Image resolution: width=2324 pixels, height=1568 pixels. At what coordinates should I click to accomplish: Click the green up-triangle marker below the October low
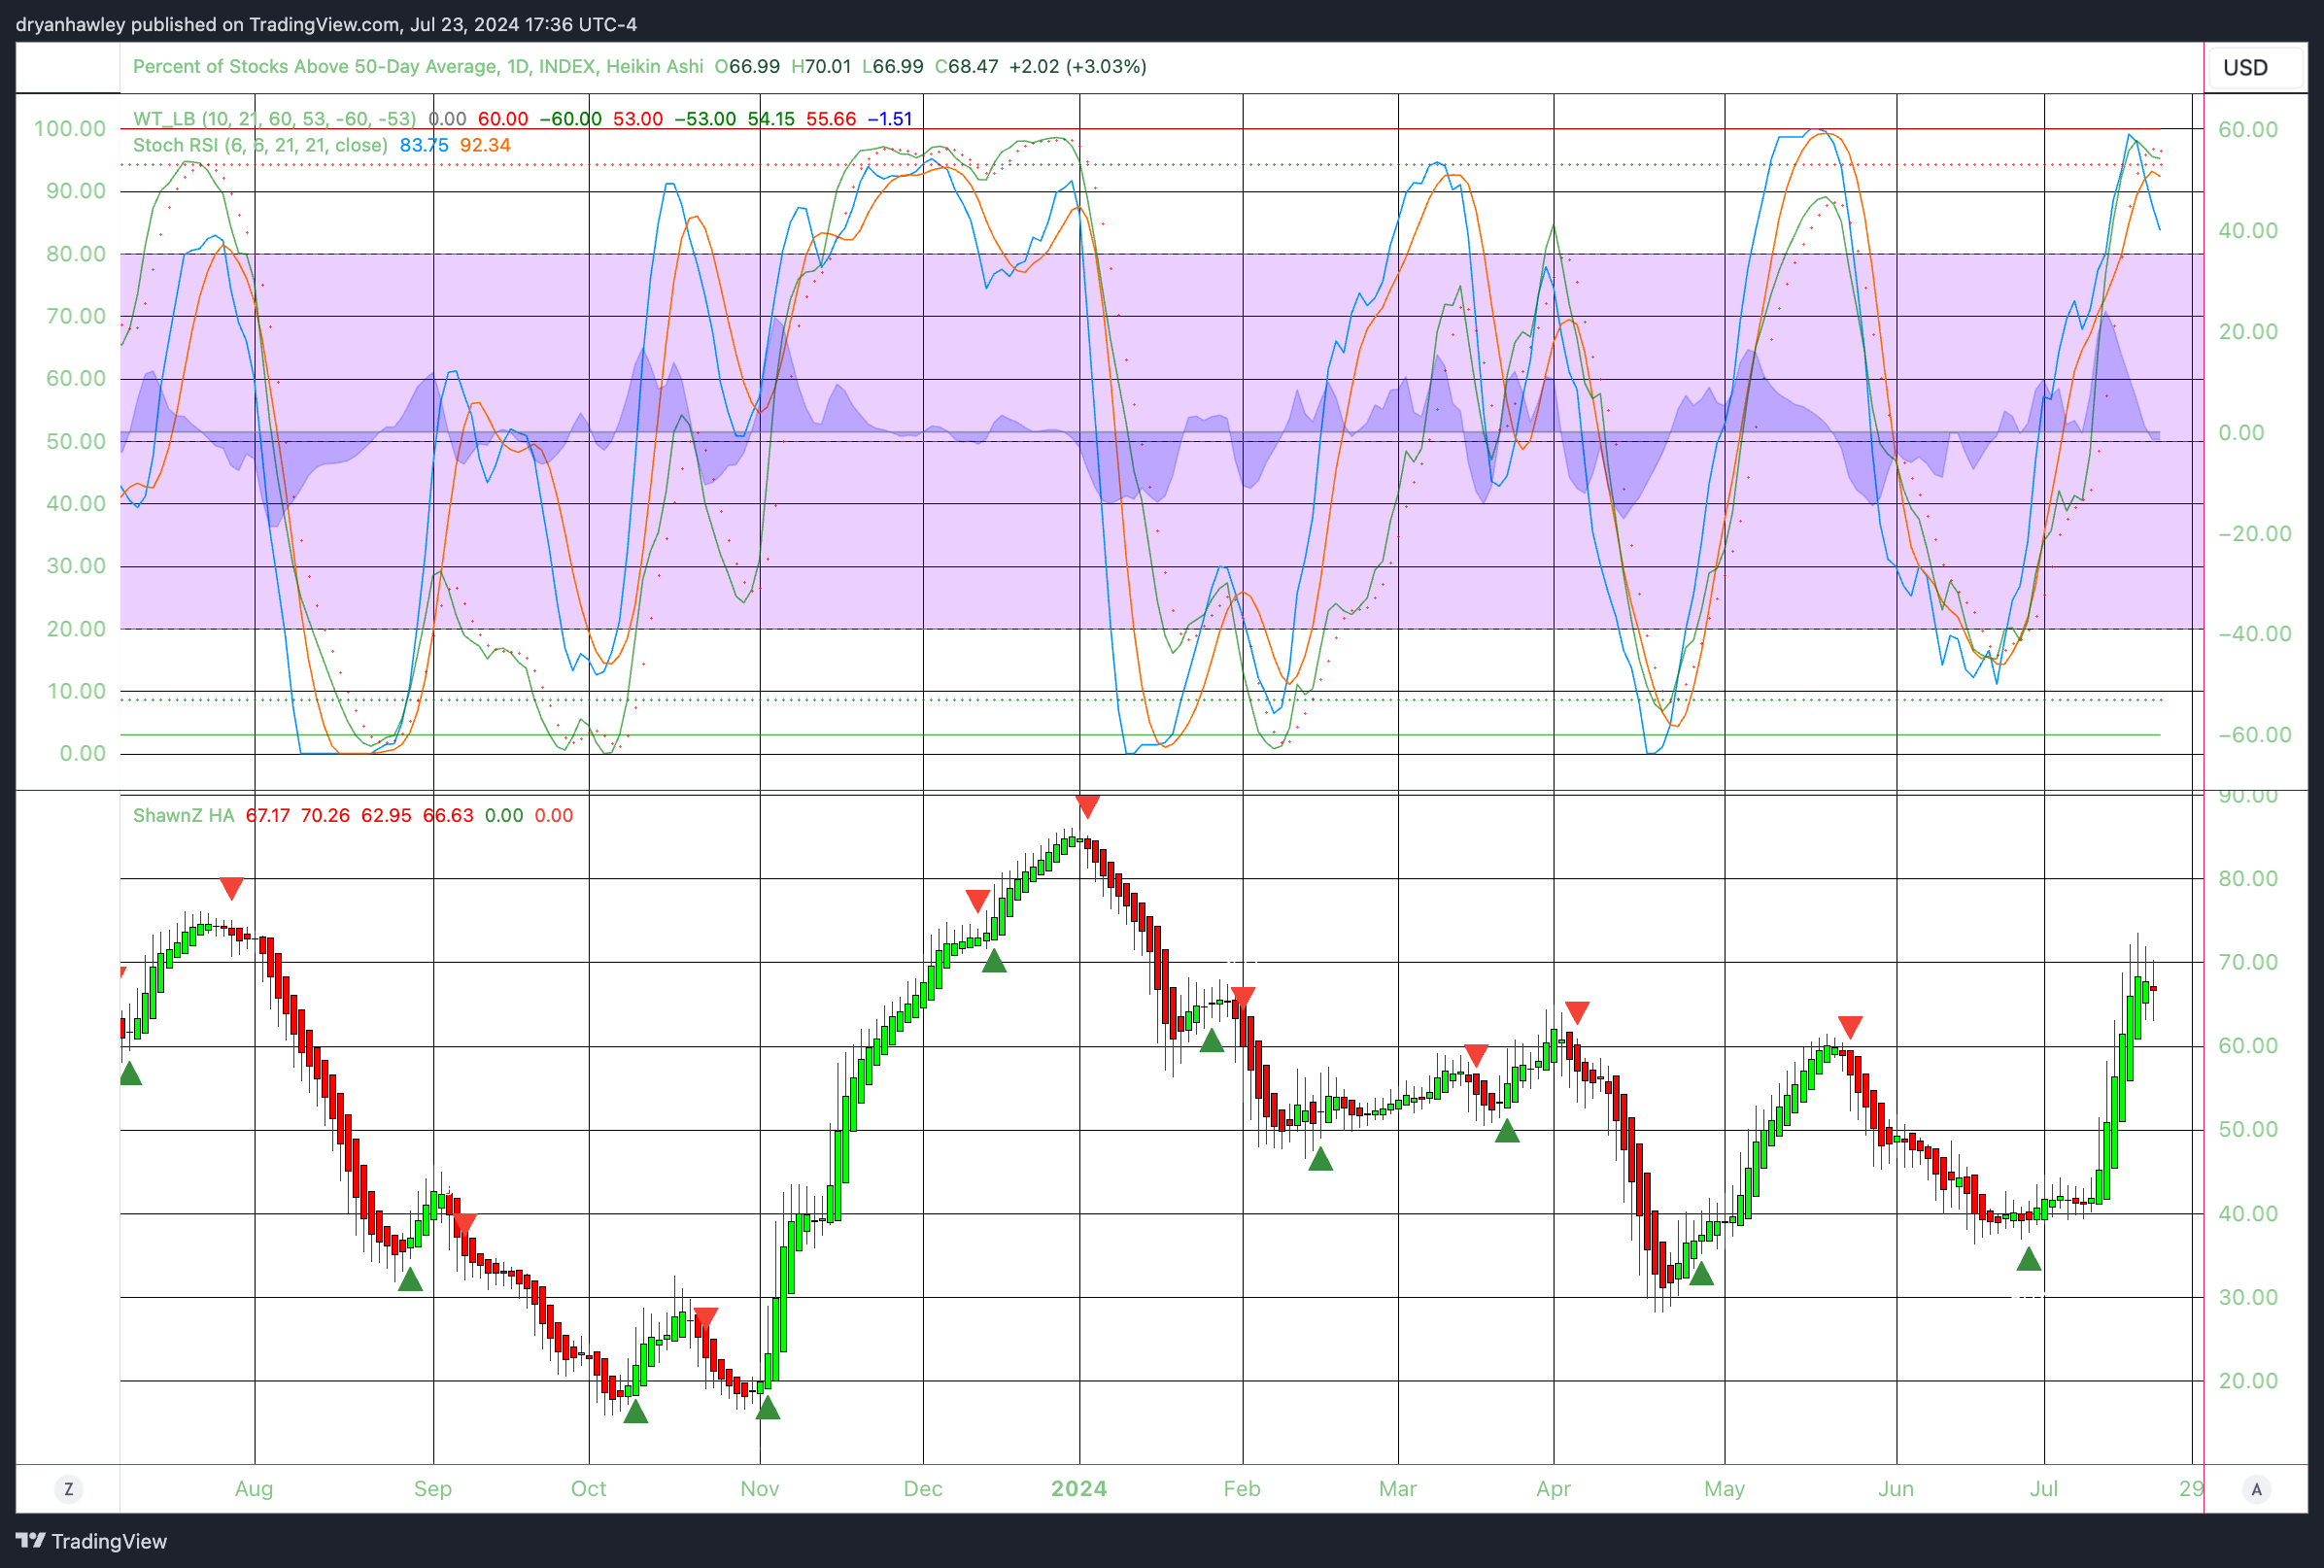pos(635,1411)
